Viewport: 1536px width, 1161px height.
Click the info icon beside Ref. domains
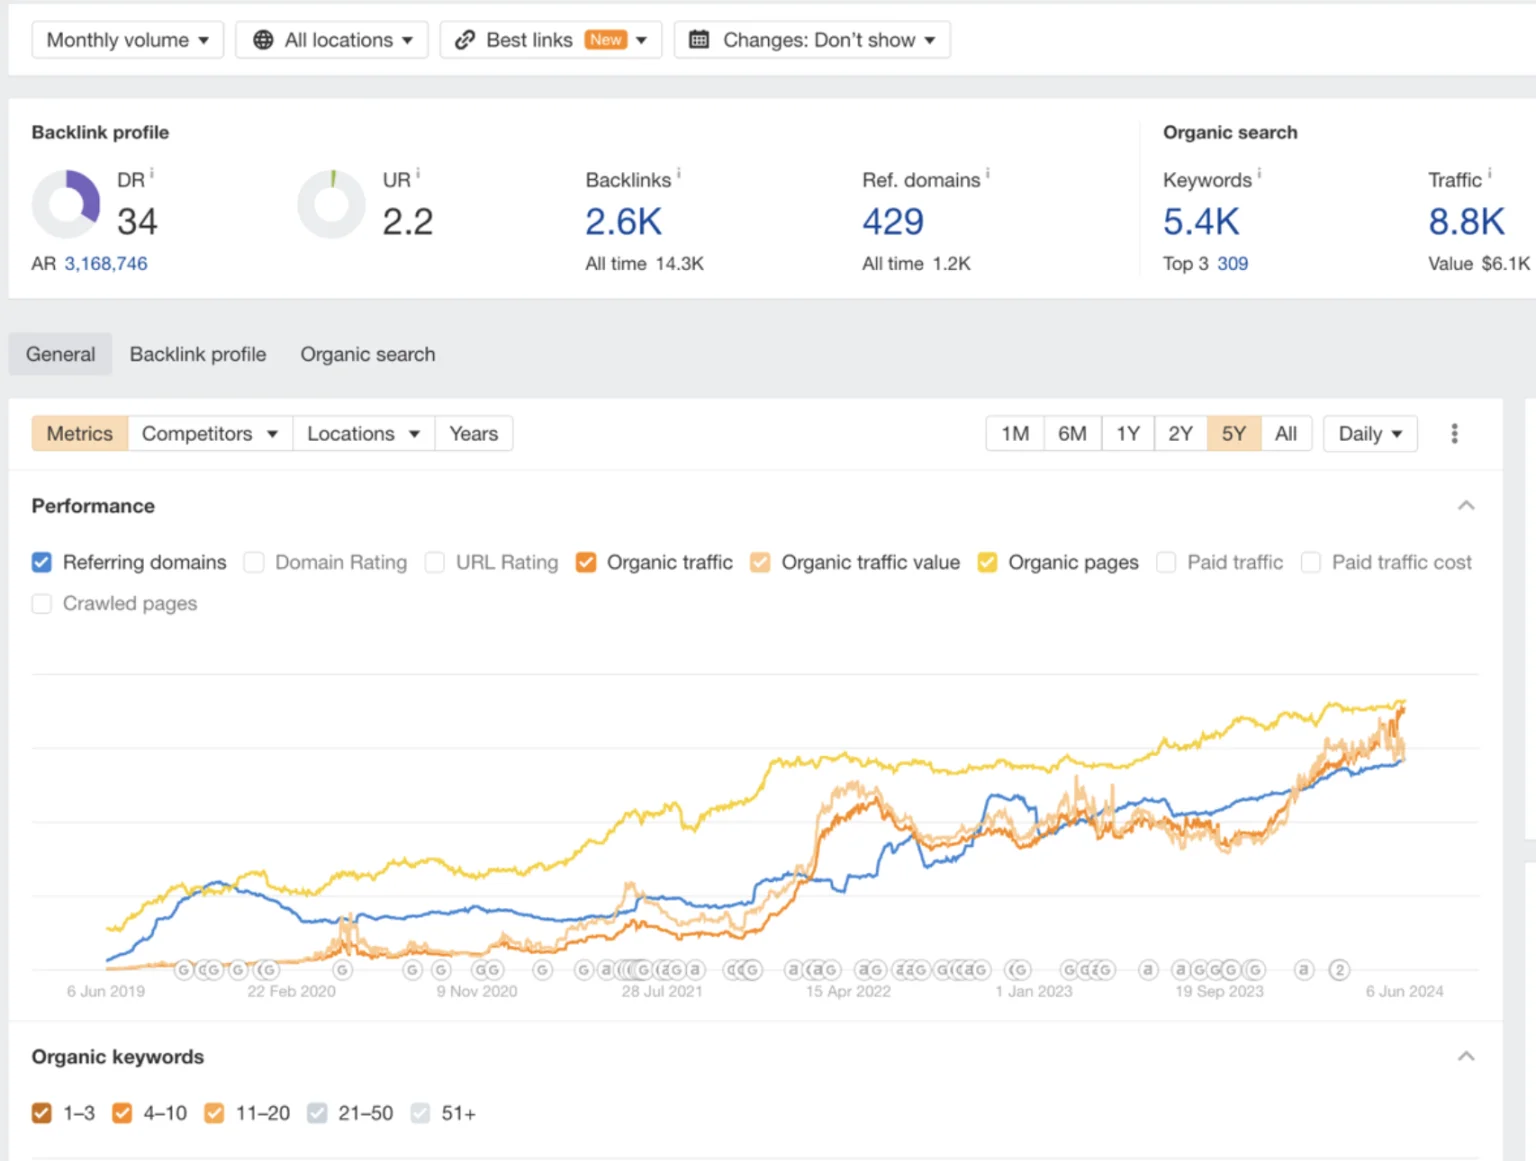[x=988, y=174]
